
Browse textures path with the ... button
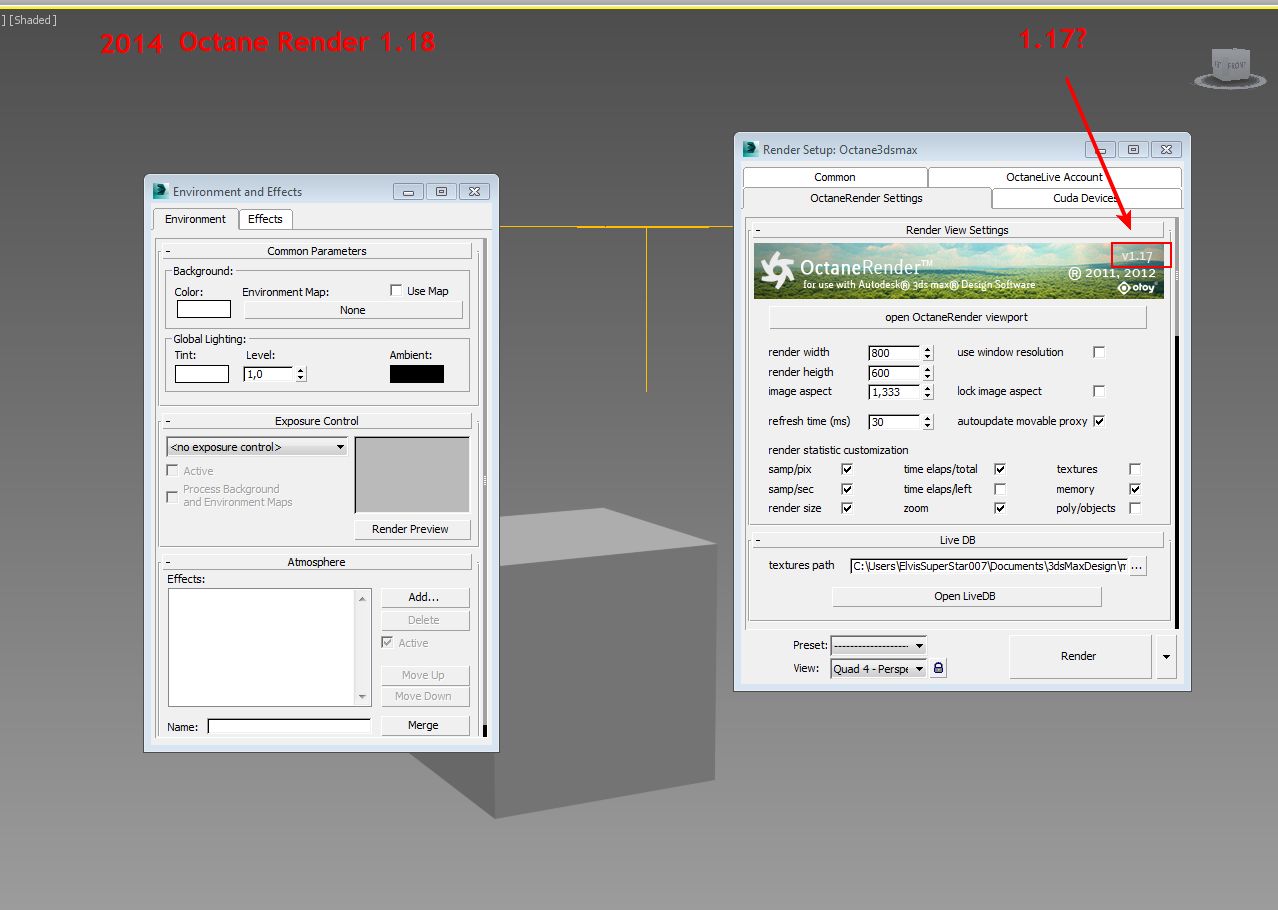coord(1137,566)
